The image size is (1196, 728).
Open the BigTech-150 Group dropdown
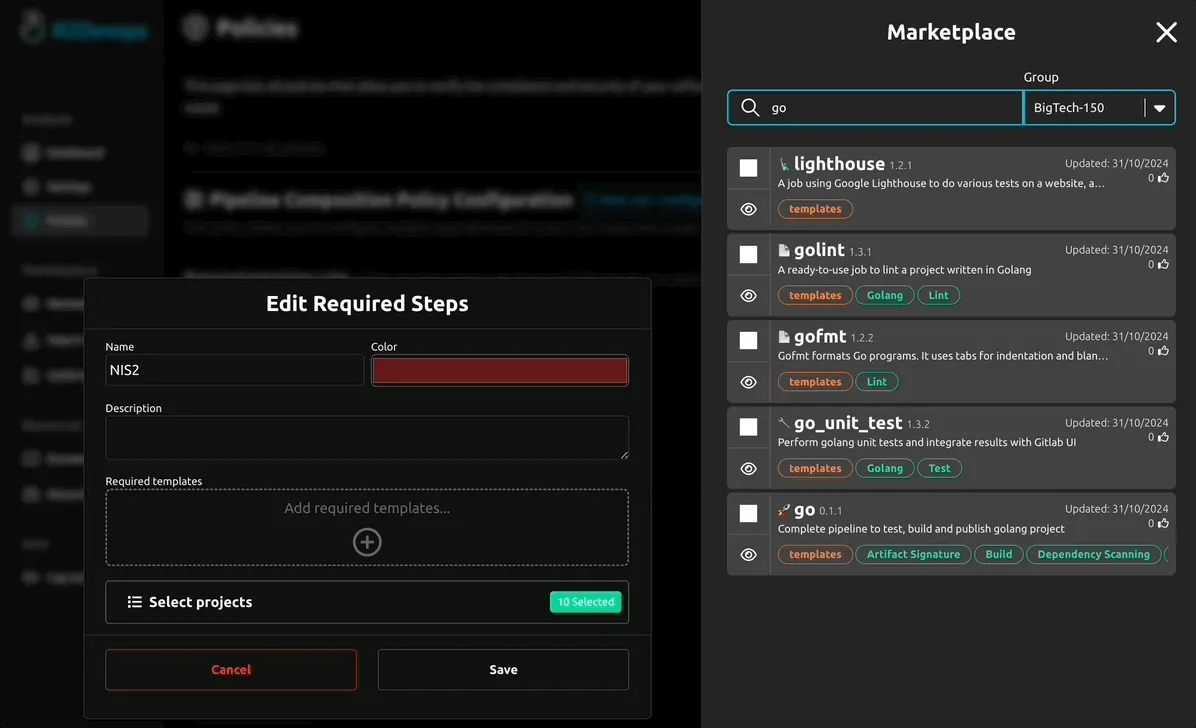(x=1159, y=108)
